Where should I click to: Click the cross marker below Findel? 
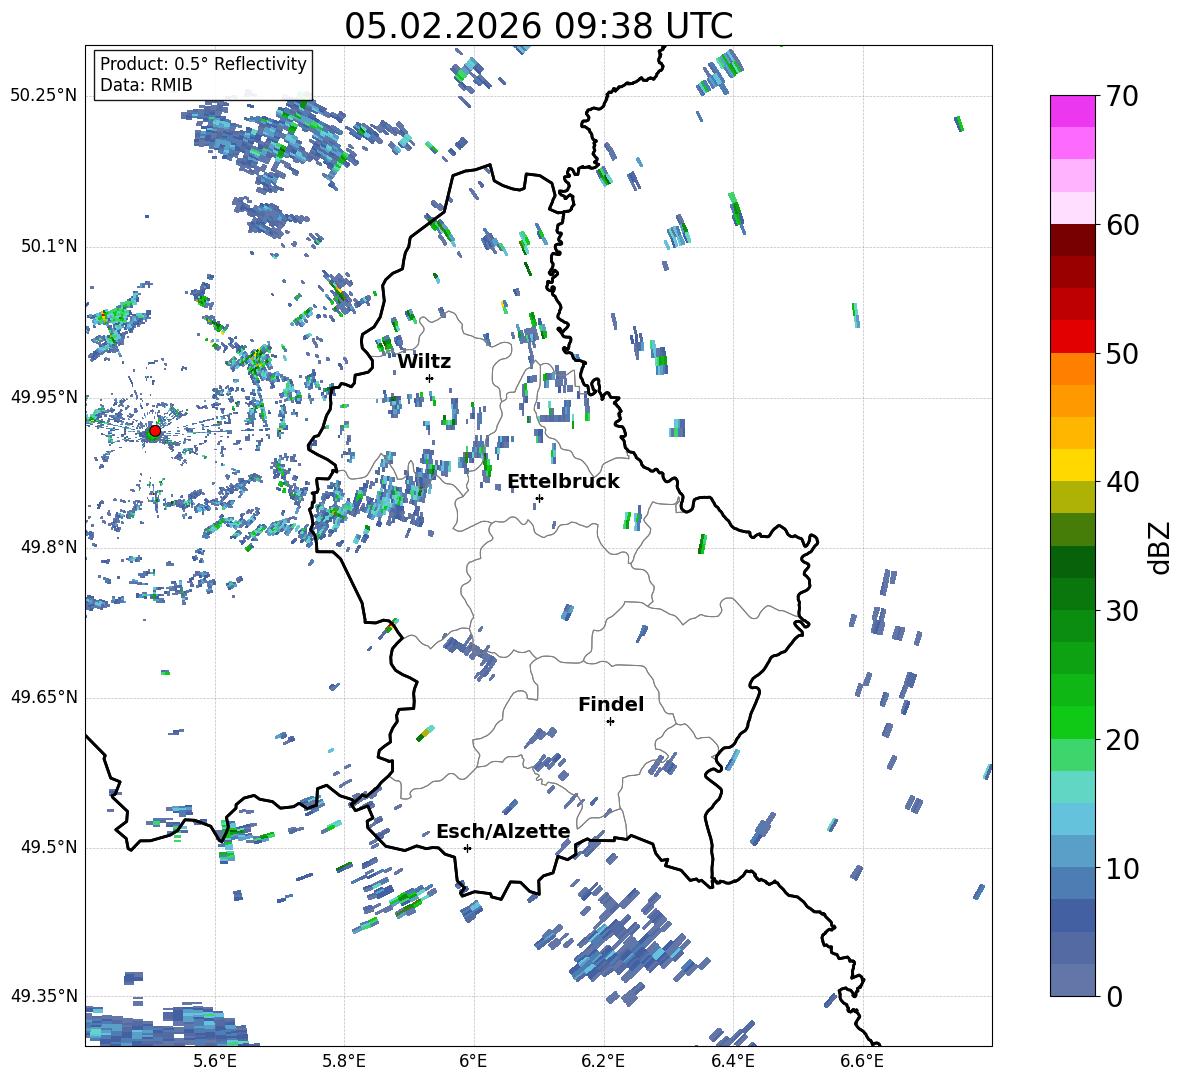[610, 722]
